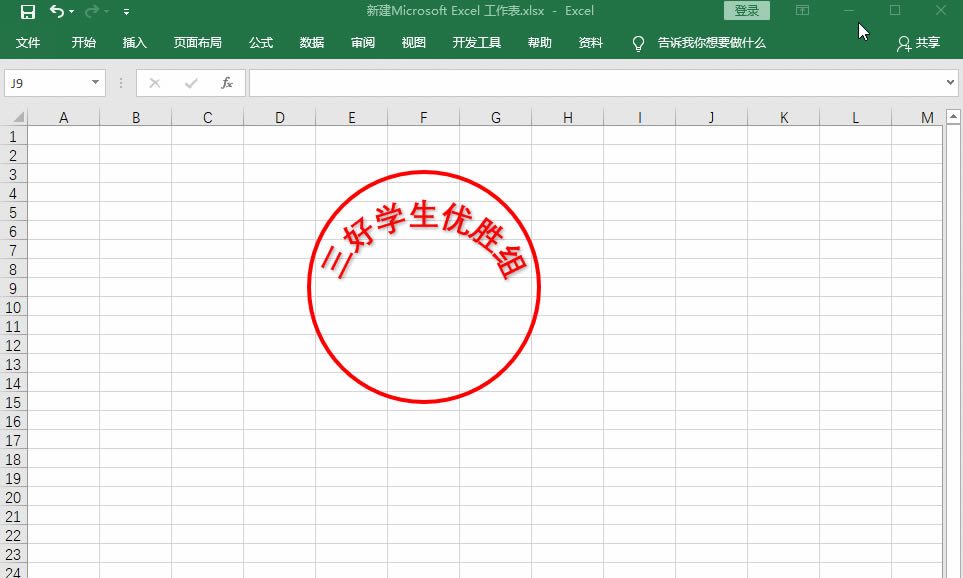Switch to the 公式 ribbon tab
The image size is (963, 578).
[261, 43]
